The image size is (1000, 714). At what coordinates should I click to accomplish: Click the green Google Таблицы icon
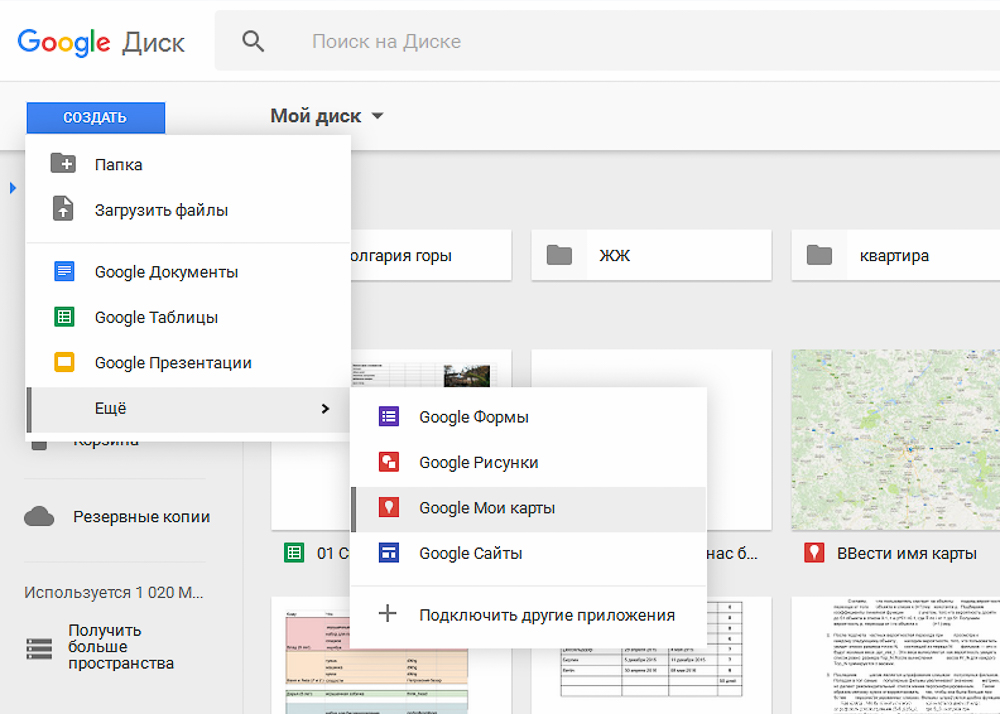pos(64,317)
